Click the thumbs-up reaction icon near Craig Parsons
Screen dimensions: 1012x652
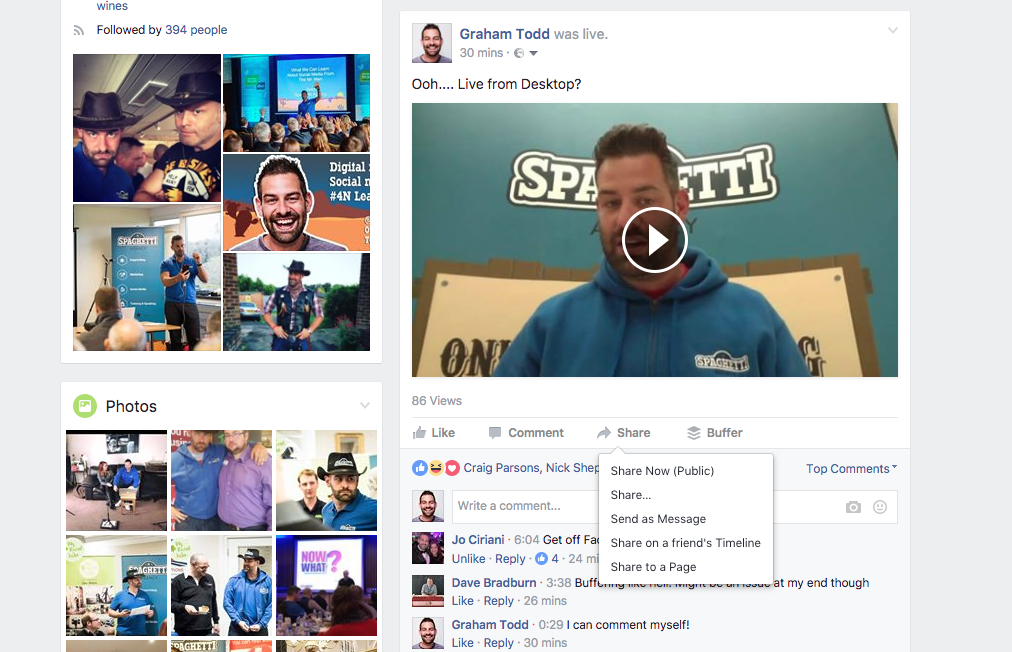coord(419,467)
